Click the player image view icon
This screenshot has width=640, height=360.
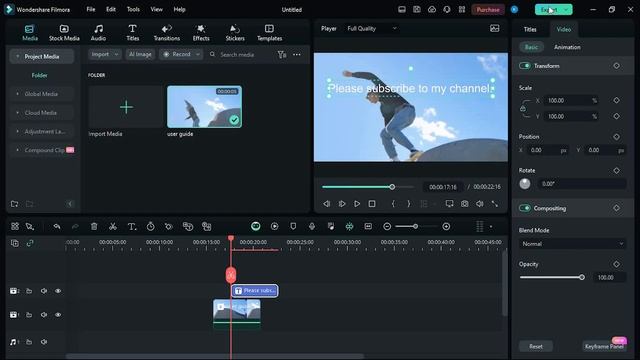pos(494,28)
